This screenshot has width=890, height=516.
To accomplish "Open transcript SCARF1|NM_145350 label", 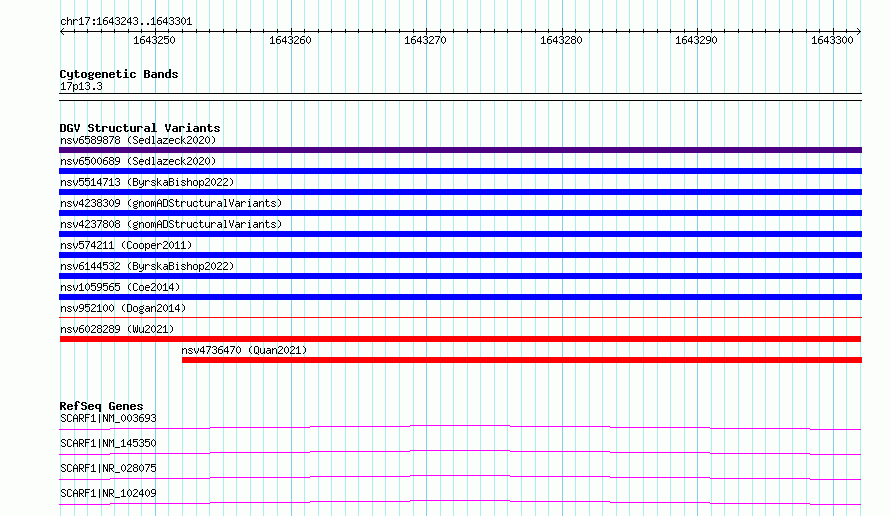I will tap(108, 444).
